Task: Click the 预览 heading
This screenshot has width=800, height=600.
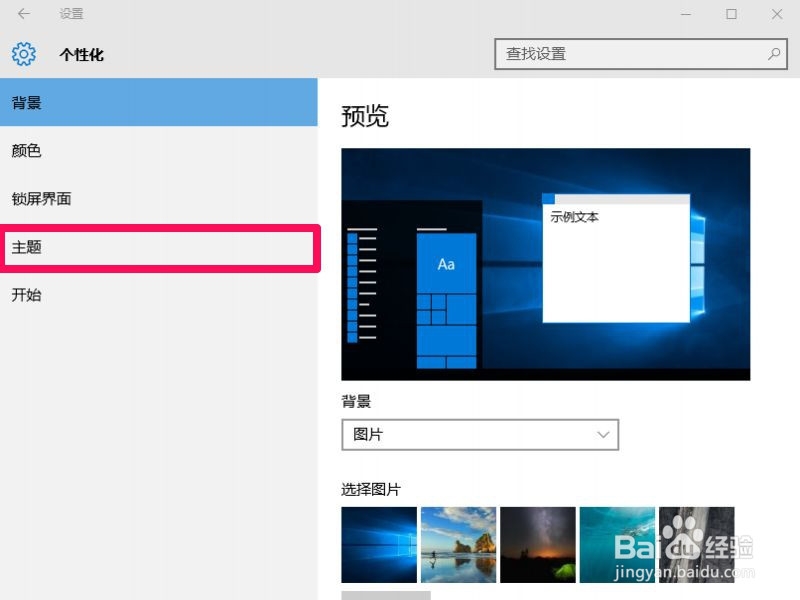Action: [x=365, y=116]
